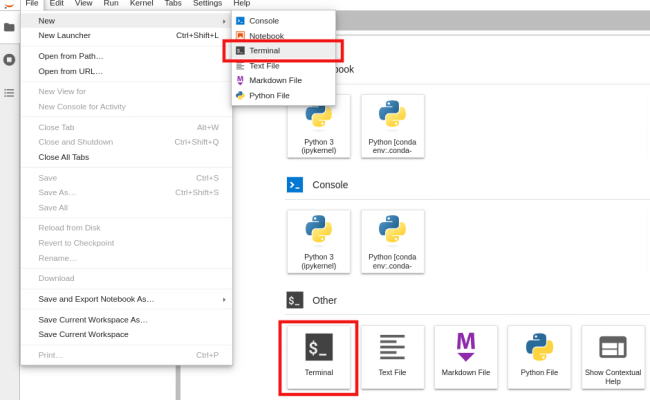Image resolution: width=650 pixels, height=400 pixels.
Task: Click the grayed-out Save As… entry
Action: (126, 193)
